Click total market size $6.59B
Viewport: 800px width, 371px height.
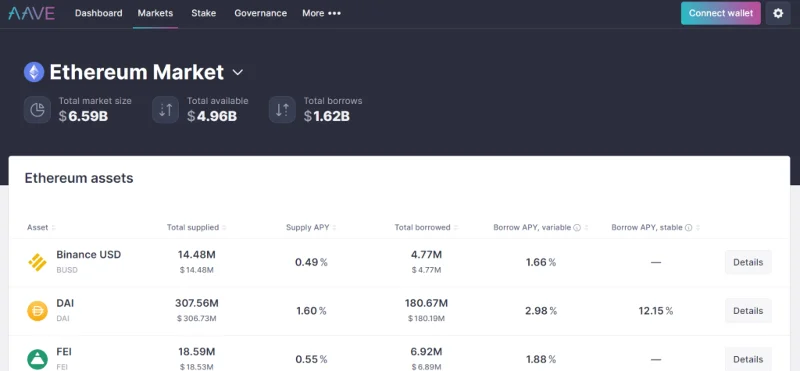point(83,116)
